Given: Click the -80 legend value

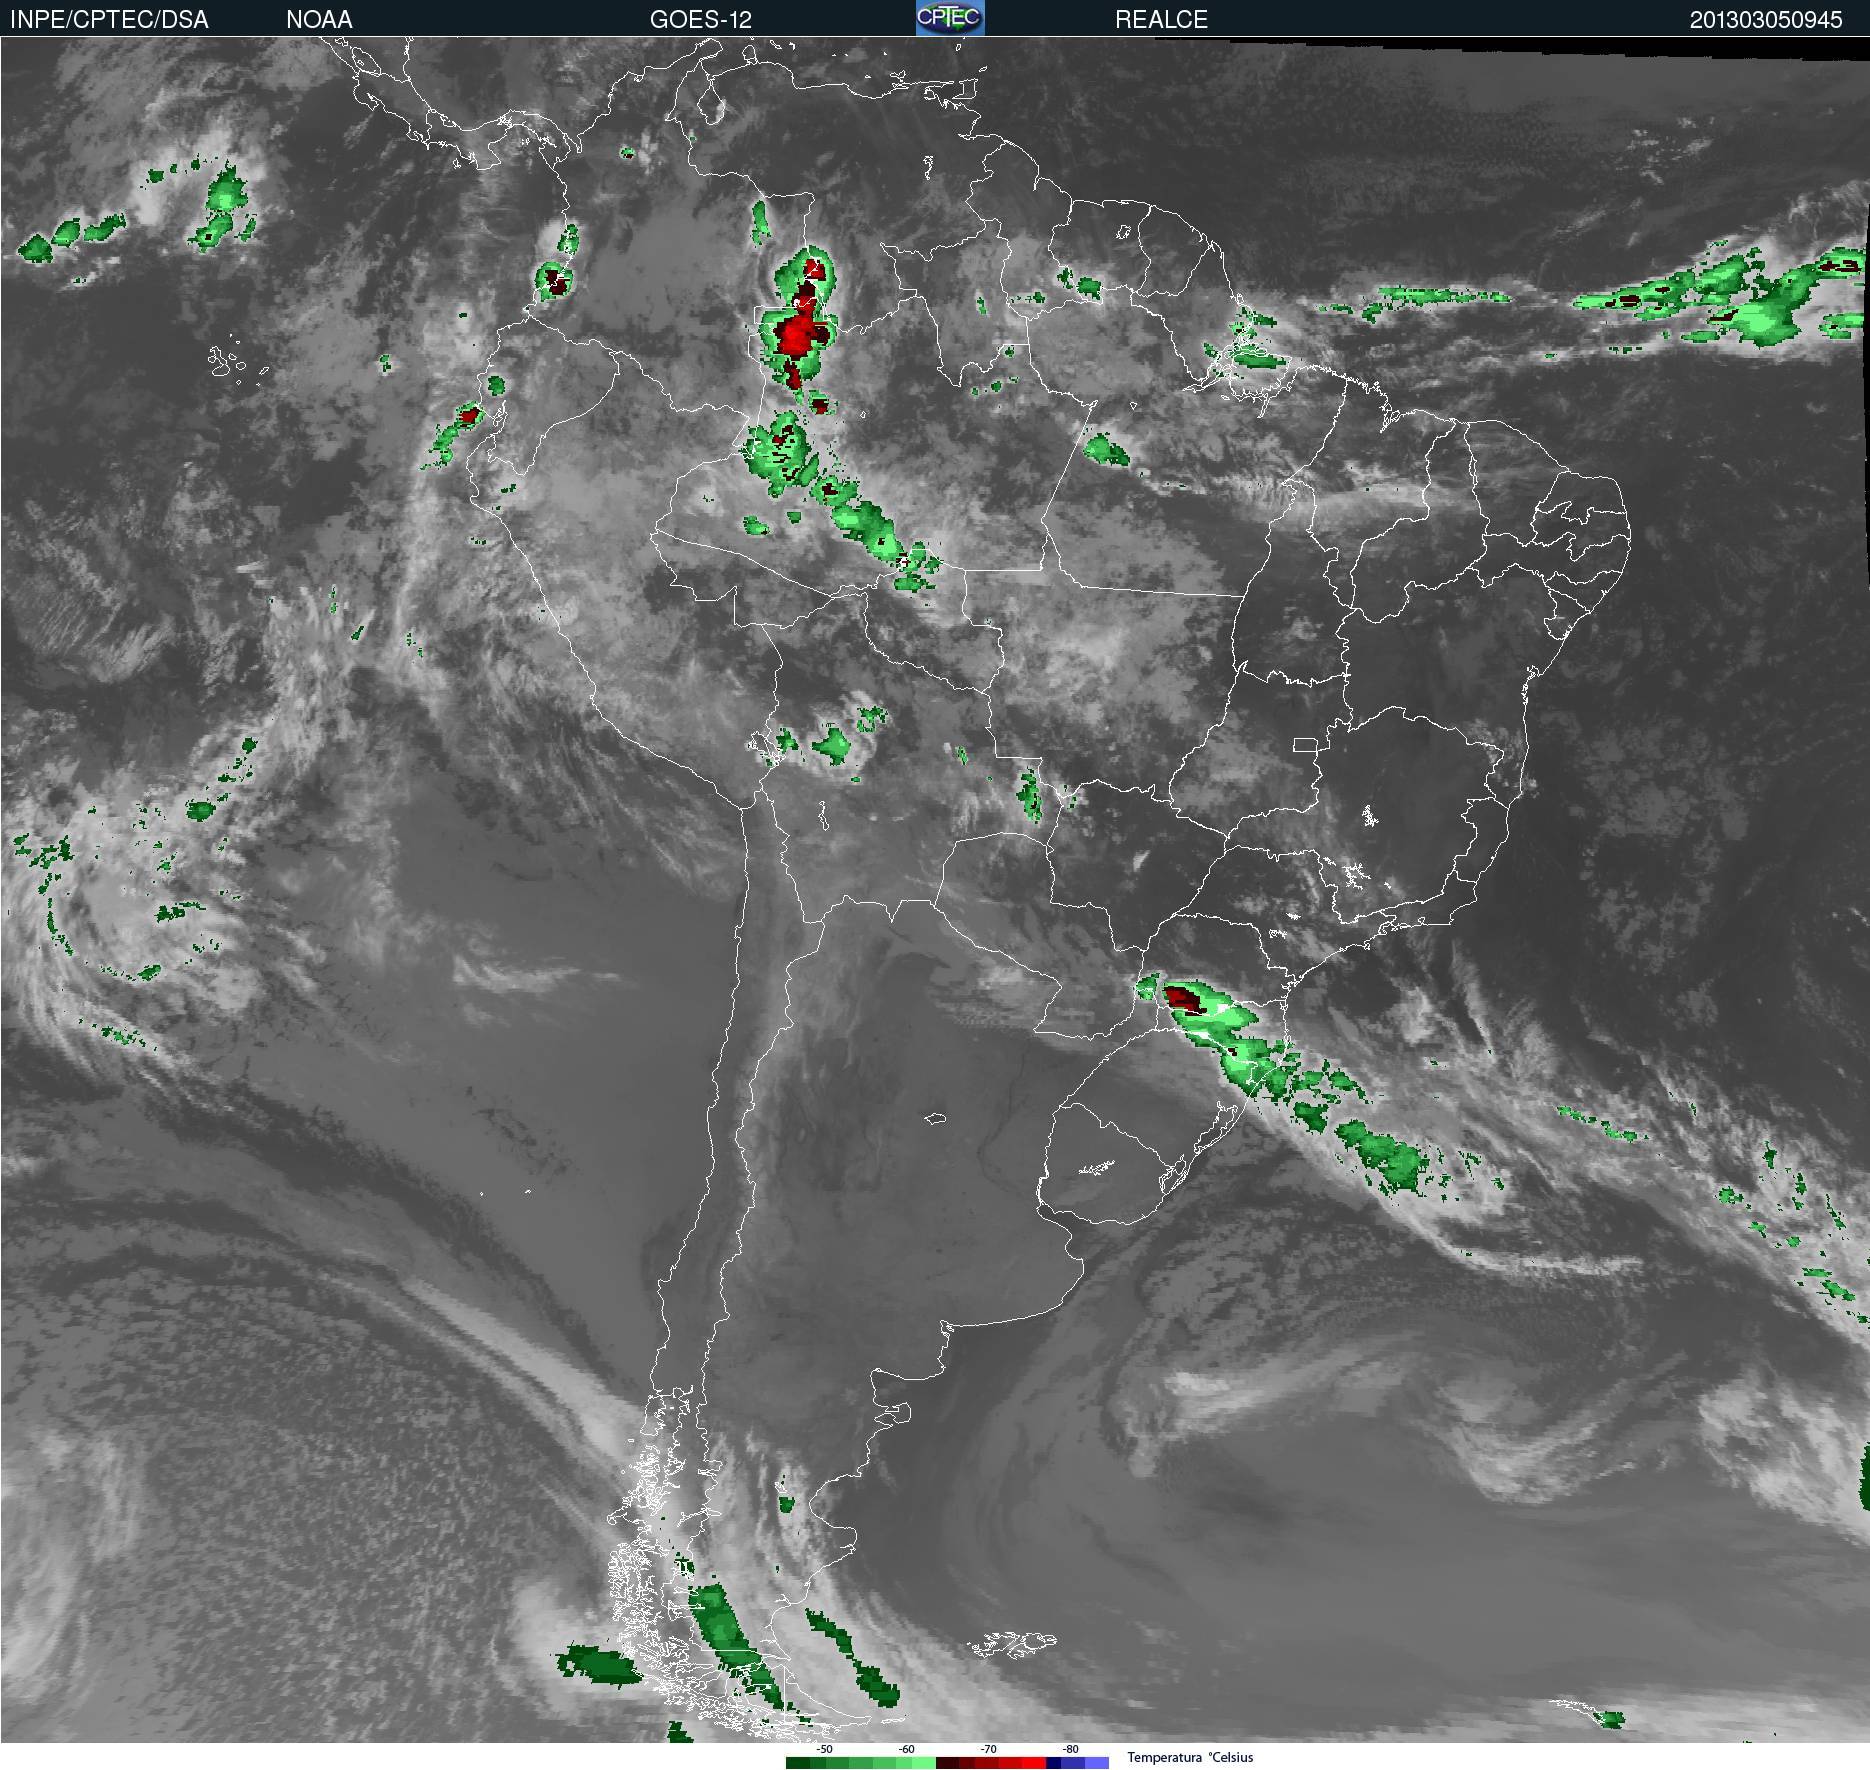Looking at the screenshot, I should [x=1070, y=1749].
